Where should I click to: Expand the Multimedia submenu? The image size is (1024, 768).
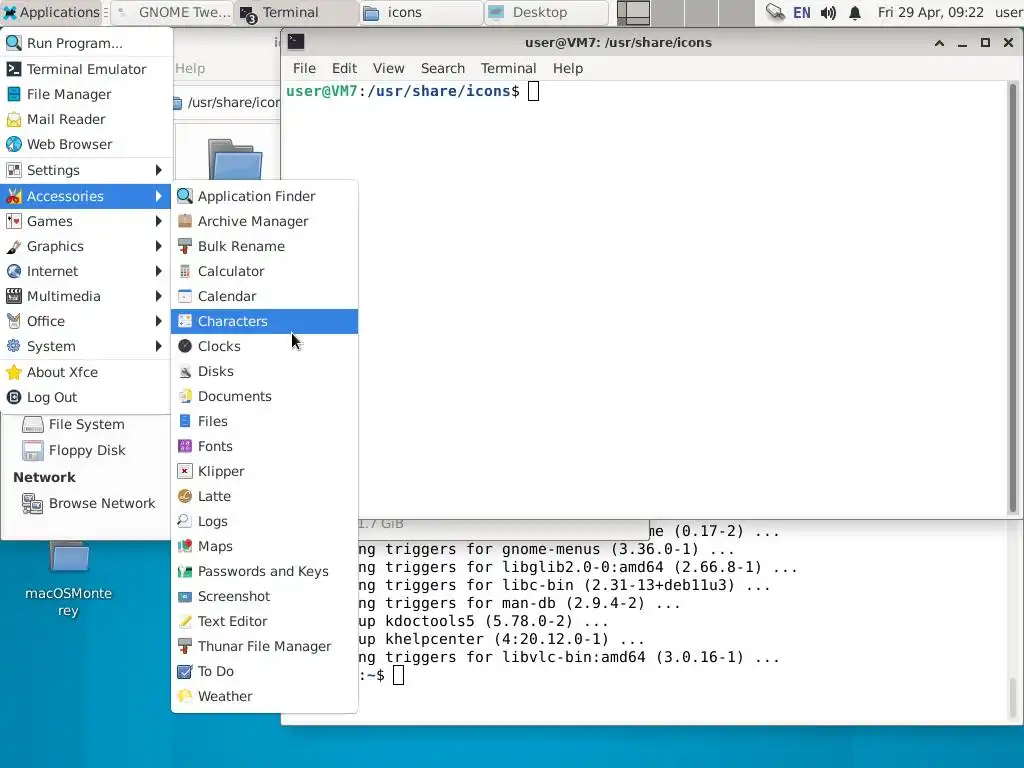pyautogui.click(x=86, y=296)
